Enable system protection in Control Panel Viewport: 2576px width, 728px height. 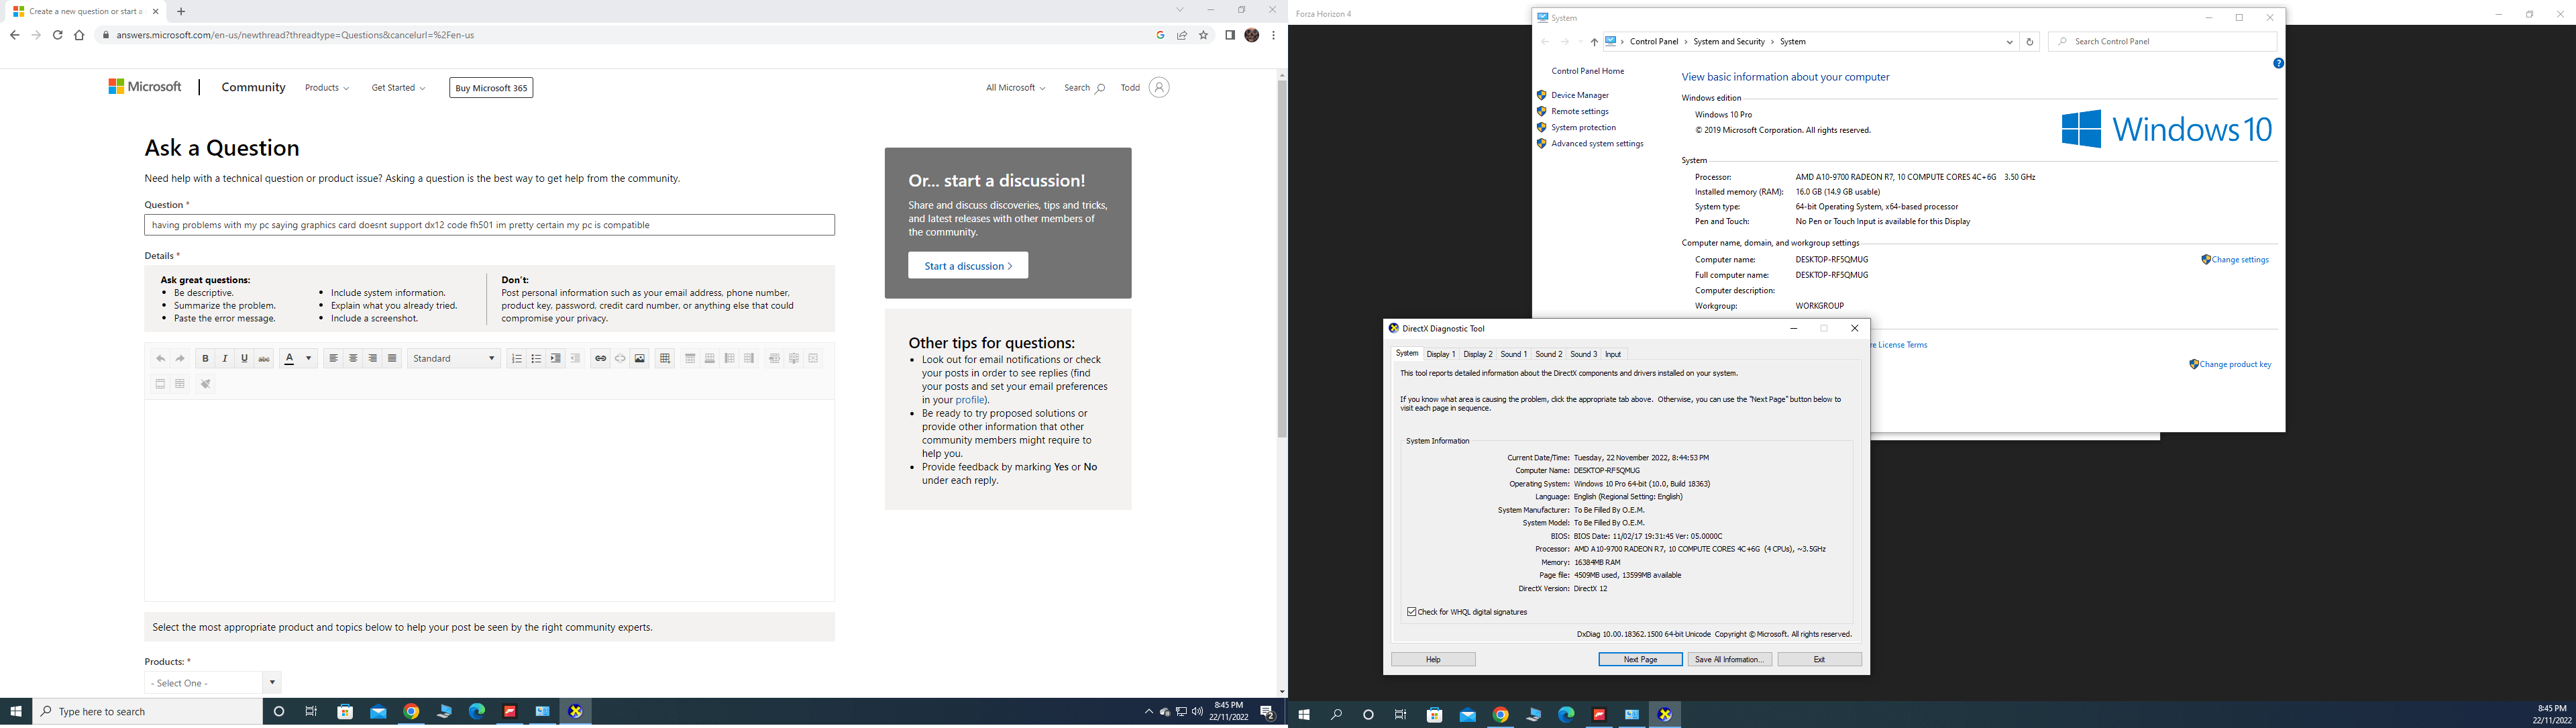click(x=1582, y=127)
